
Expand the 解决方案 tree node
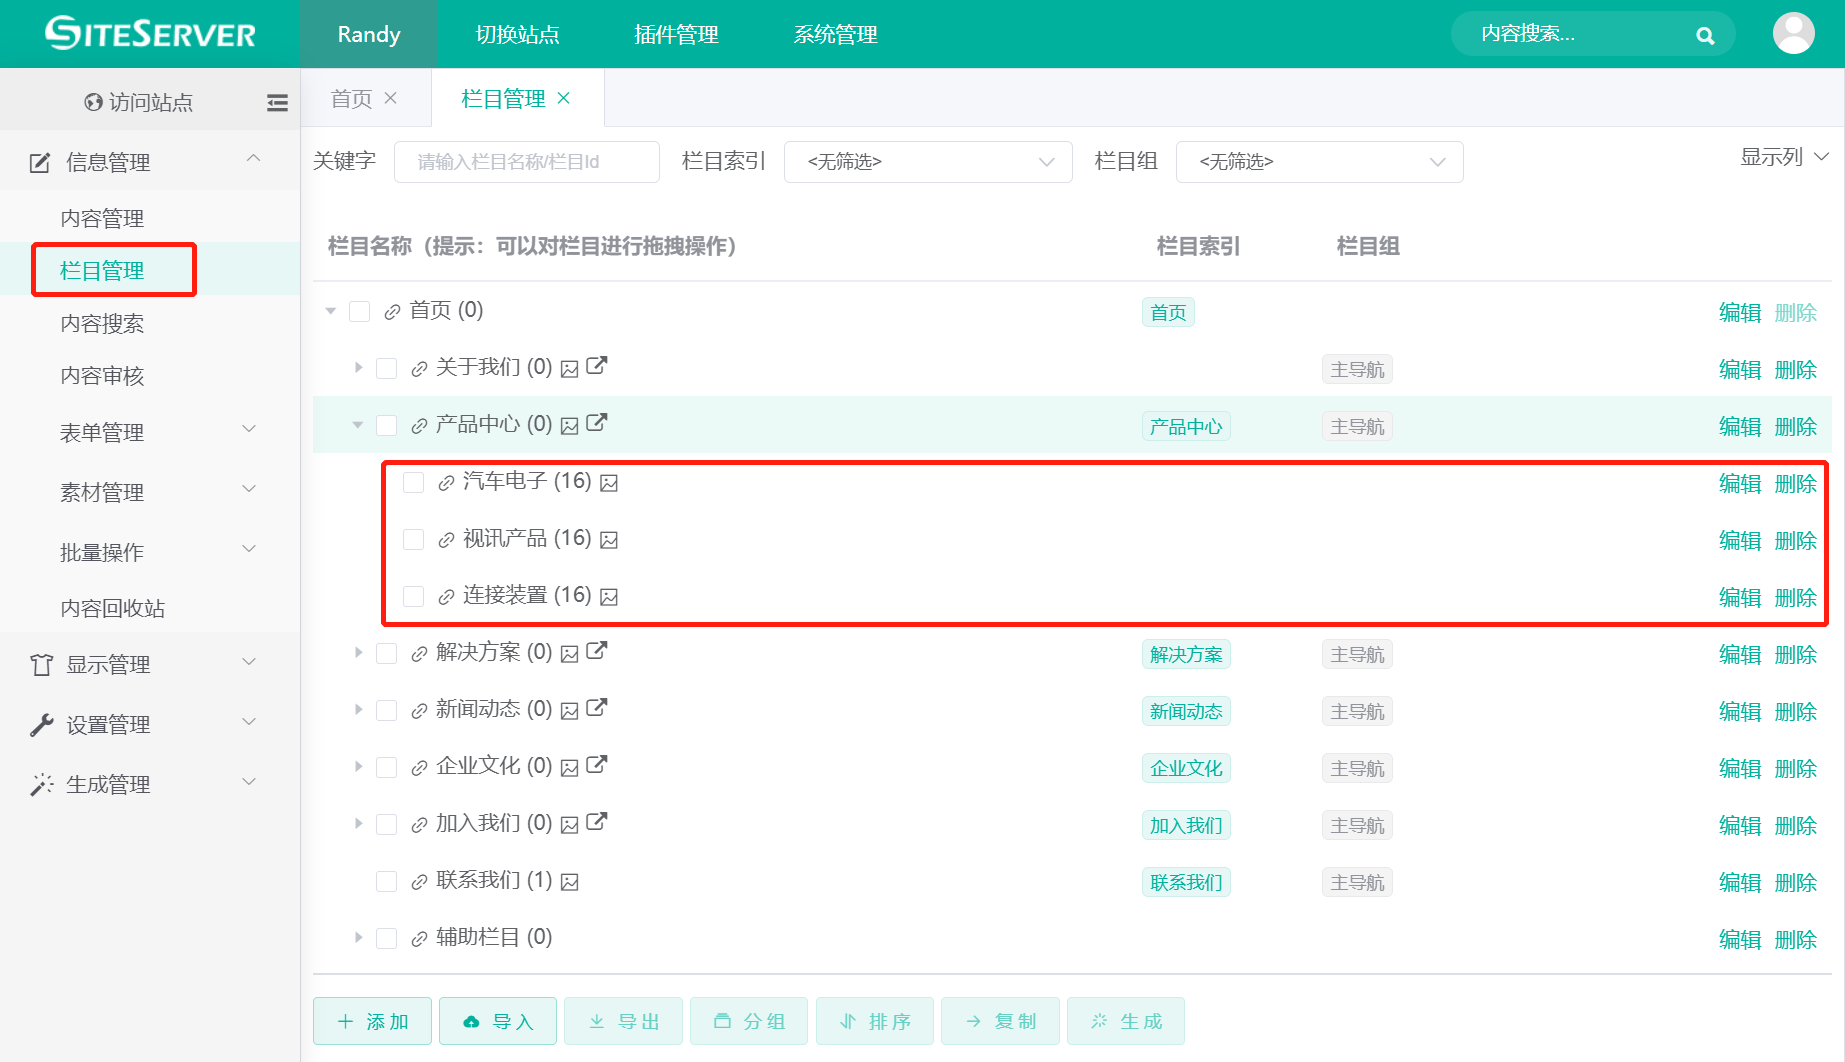coord(358,652)
